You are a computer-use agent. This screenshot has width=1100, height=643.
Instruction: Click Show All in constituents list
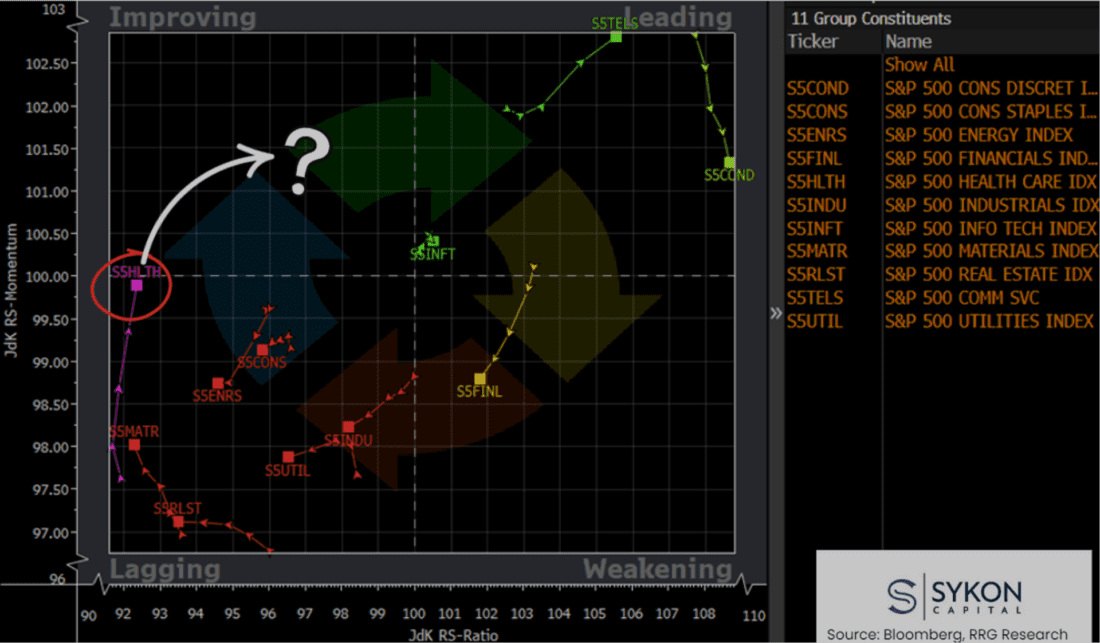pyautogui.click(x=919, y=65)
